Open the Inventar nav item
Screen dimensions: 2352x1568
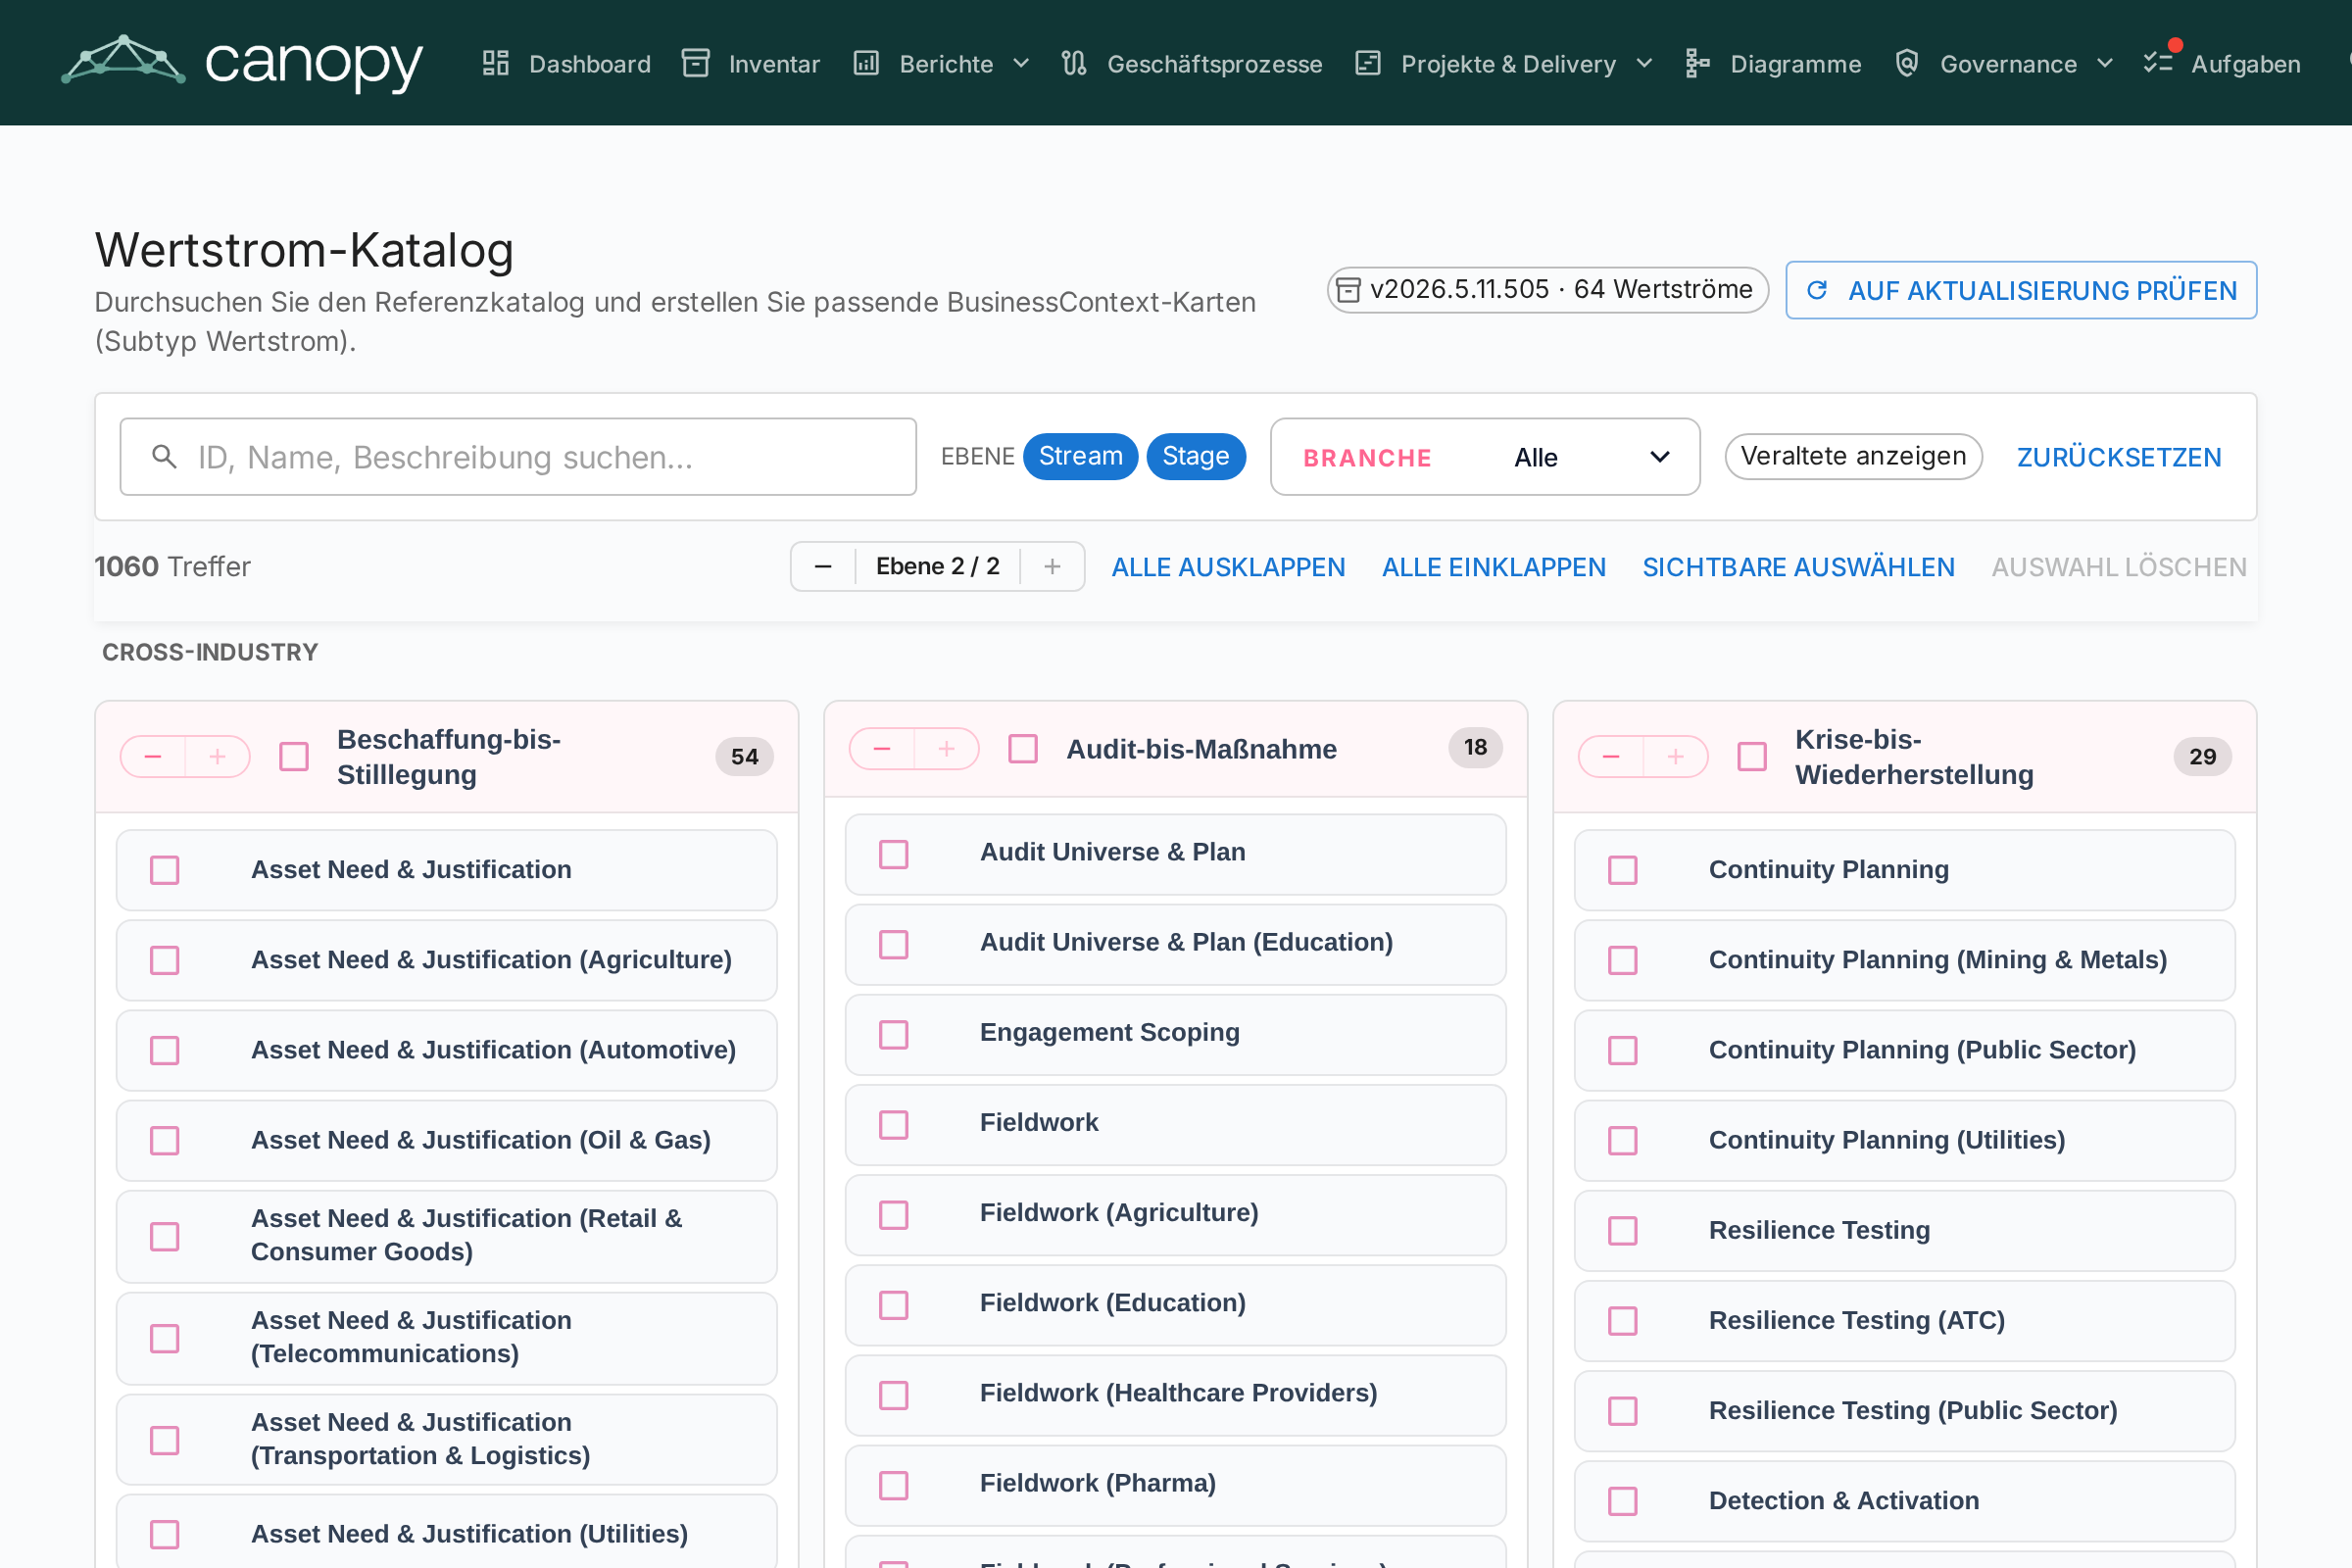[x=751, y=64]
